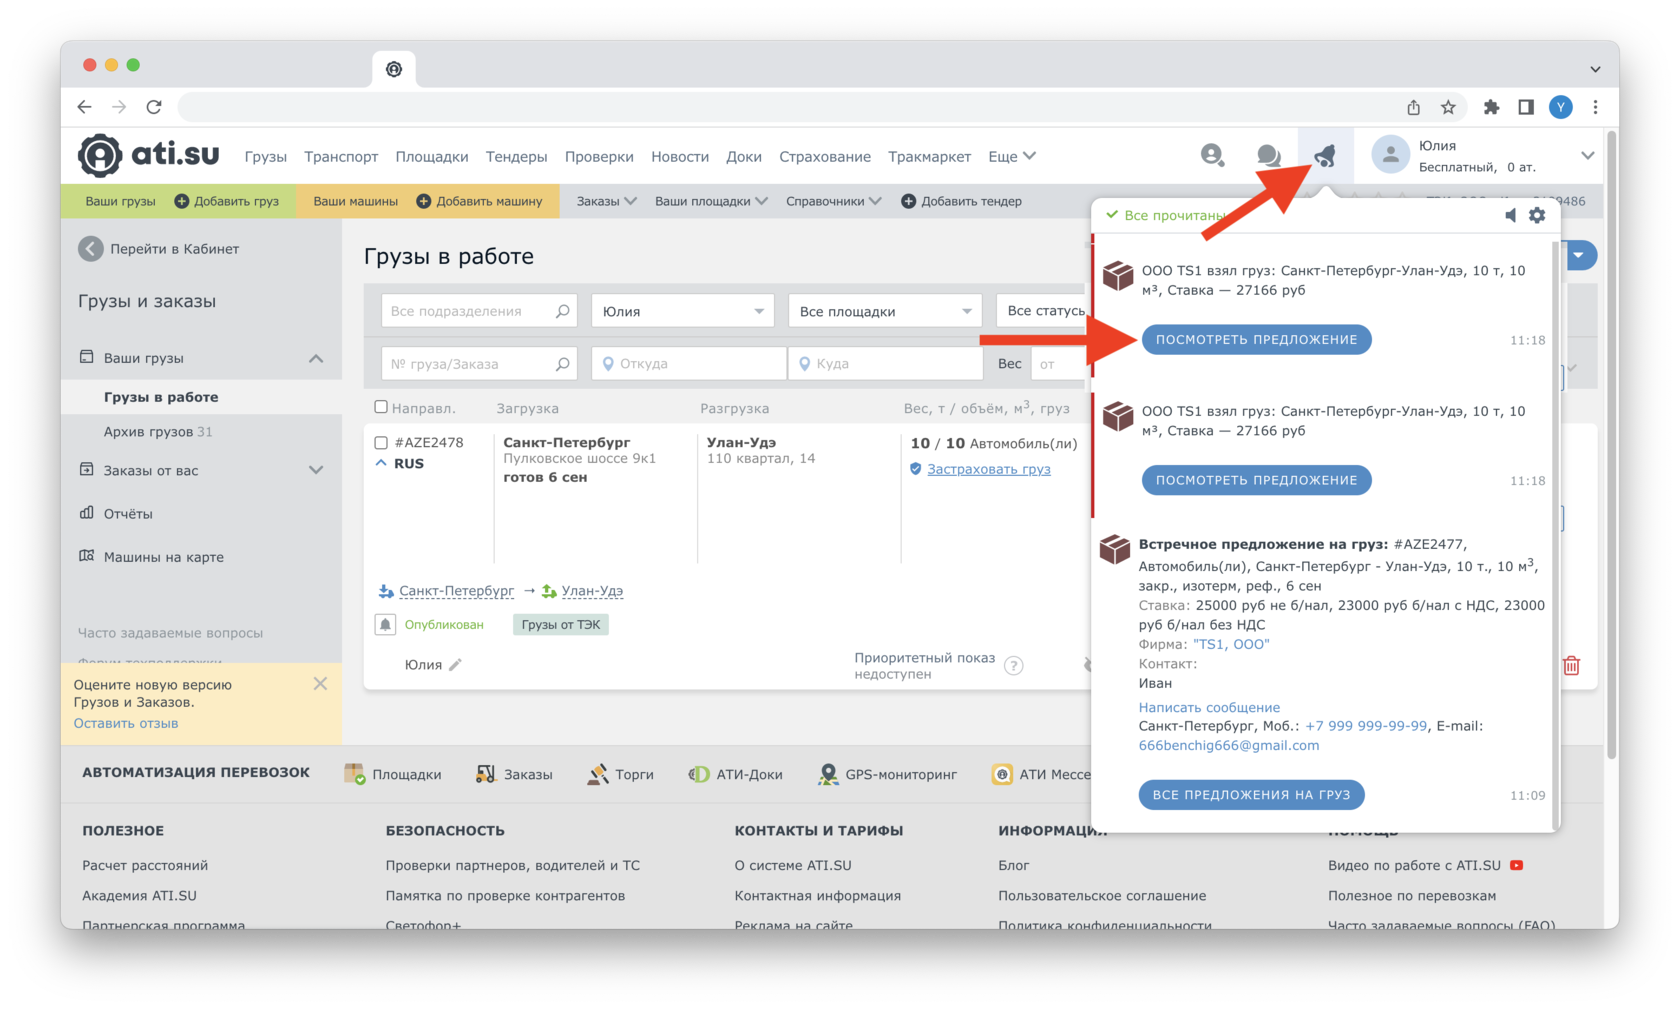Mute notification sounds with speaker icon
The image size is (1680, 1009).
click(x=1510, y=215)
